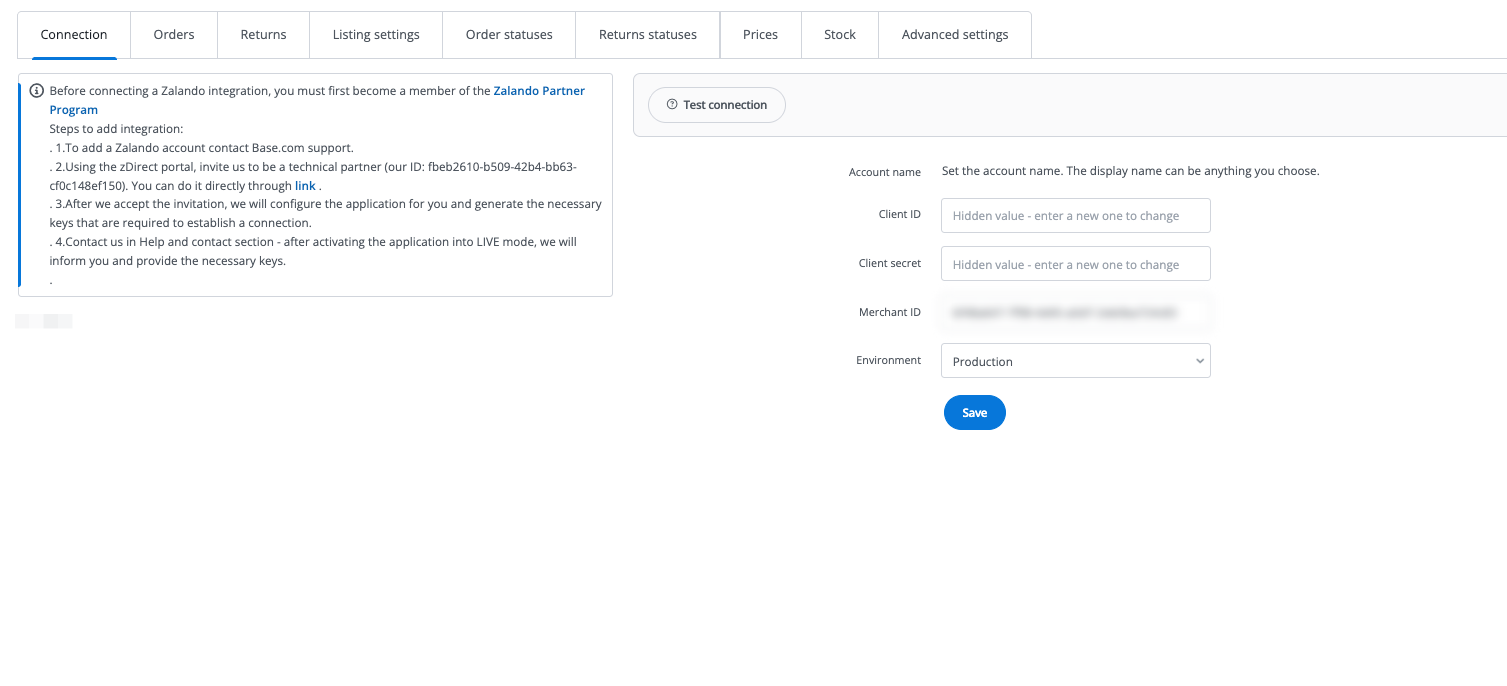Focus the Client ID input field
Viewport: 1507px width, 686px height.
coord(1075,216)
